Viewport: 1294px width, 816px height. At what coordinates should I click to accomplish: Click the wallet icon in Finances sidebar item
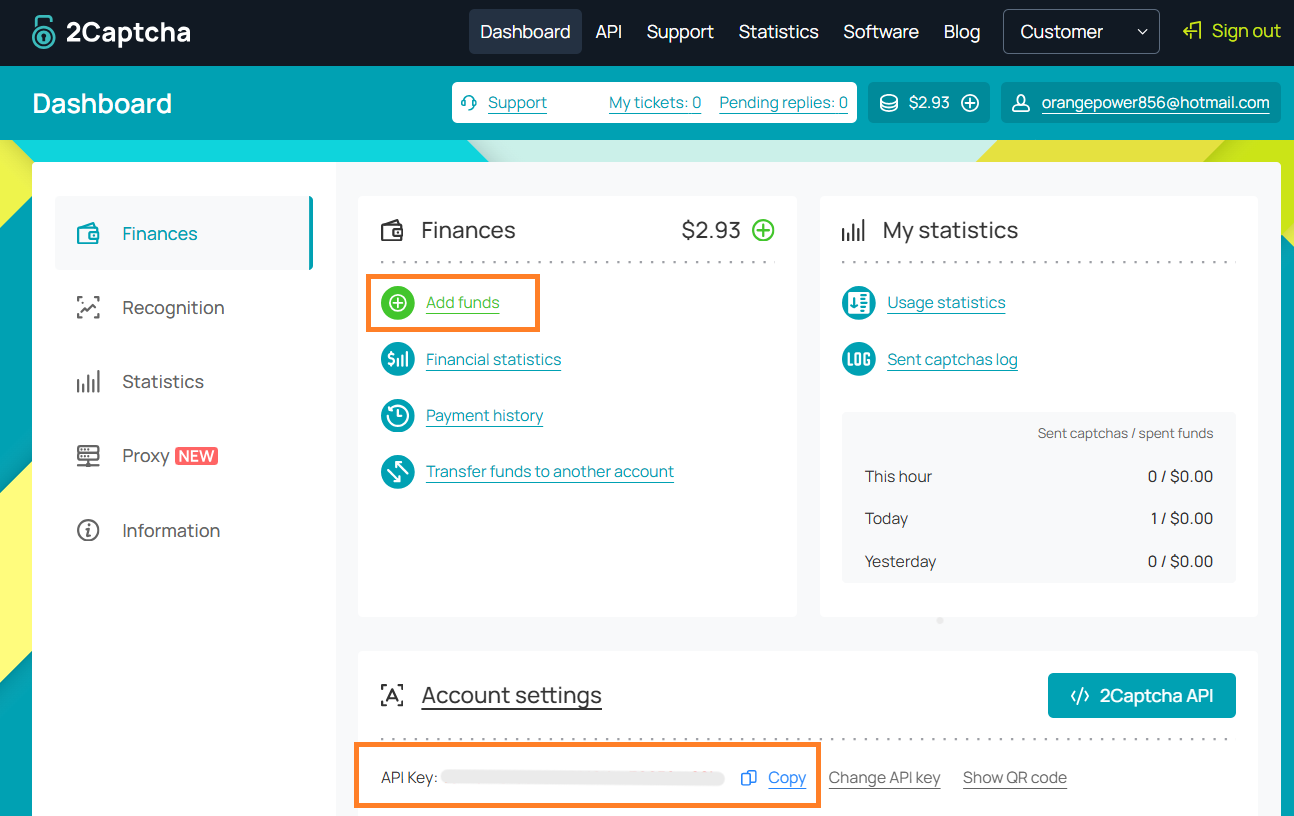click(88, 234)
